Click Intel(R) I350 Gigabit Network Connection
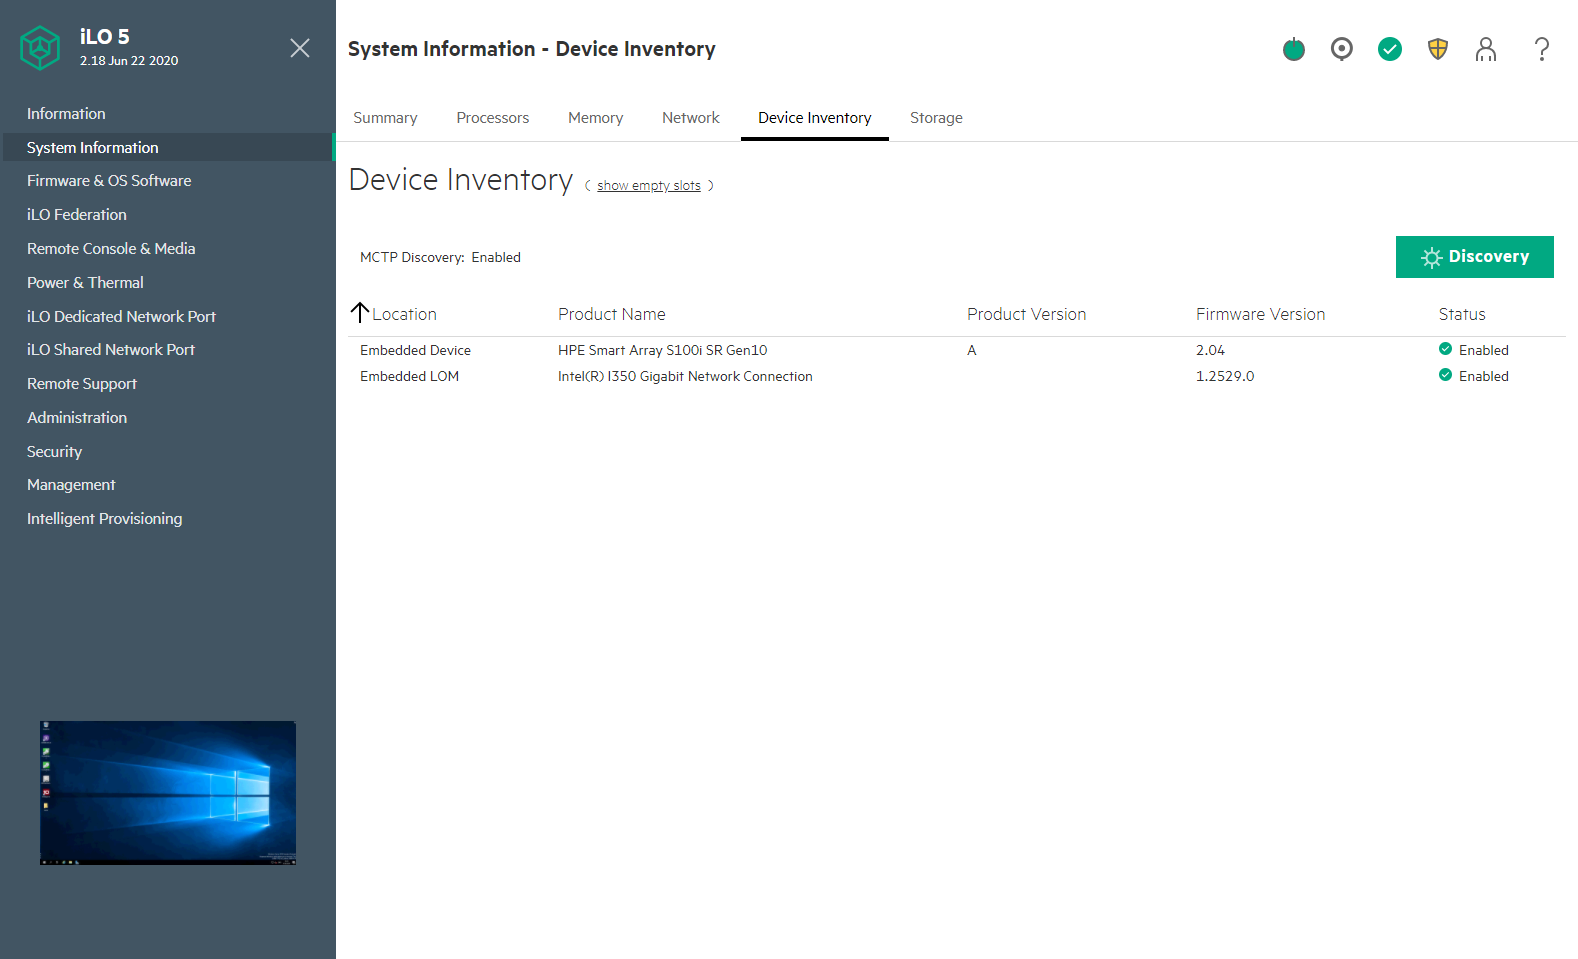This screenshot has width=1578, height=959. click(685, 376)
